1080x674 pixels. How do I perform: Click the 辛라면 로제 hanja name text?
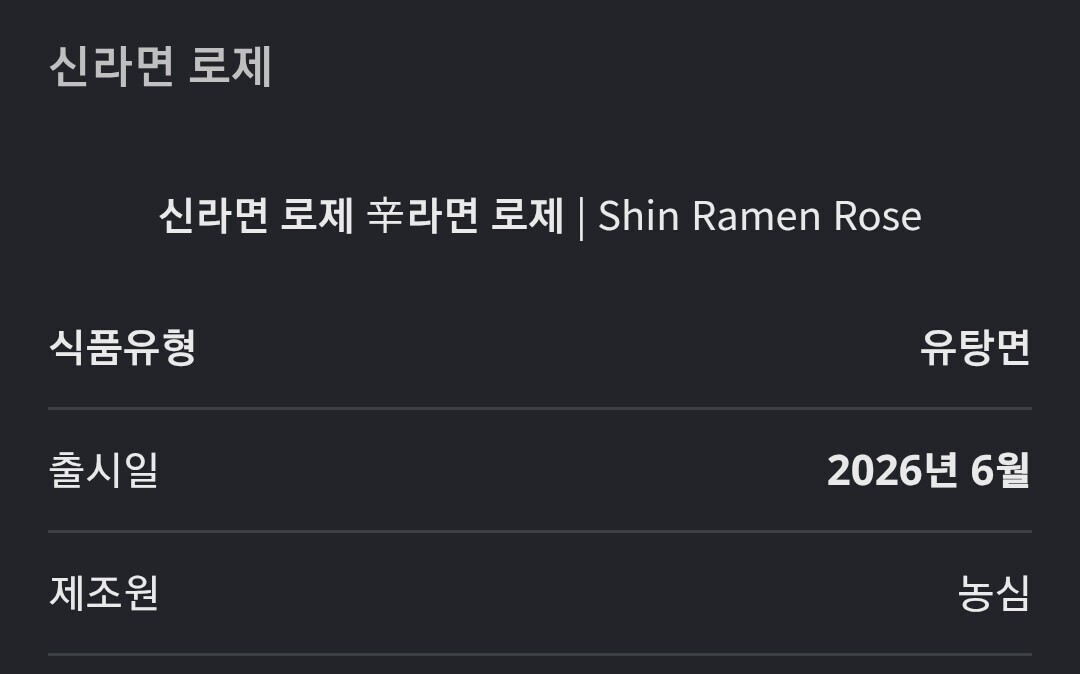pos(465,215)
